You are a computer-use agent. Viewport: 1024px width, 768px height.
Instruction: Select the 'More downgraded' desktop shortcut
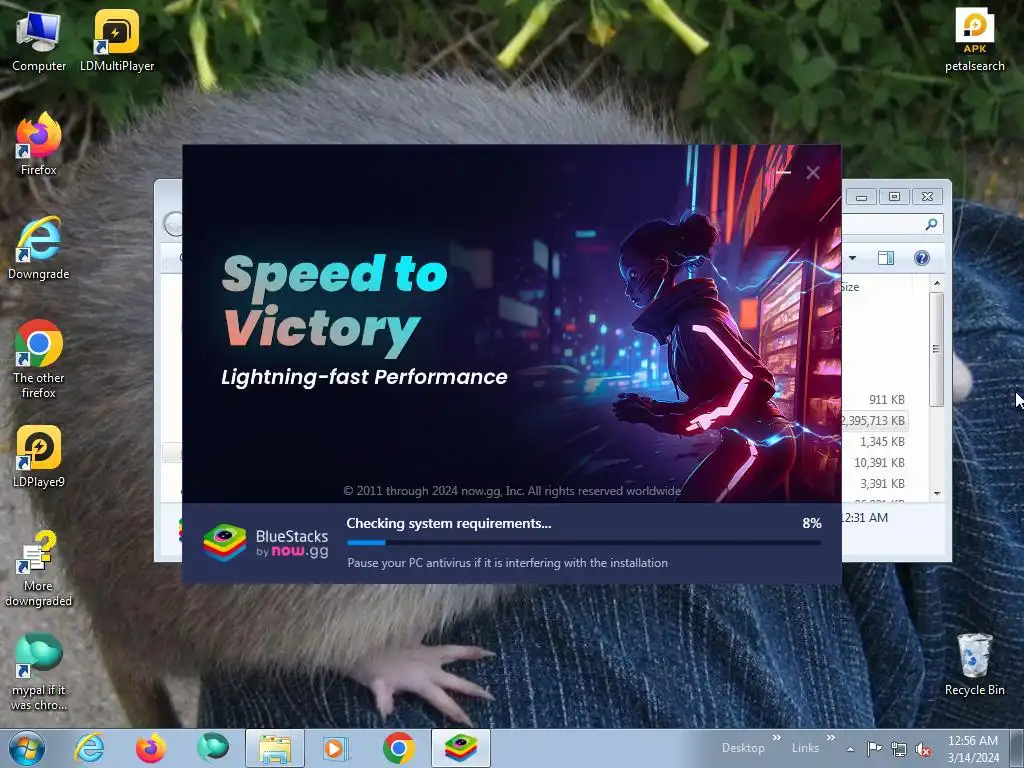click(x=39, y=568)
